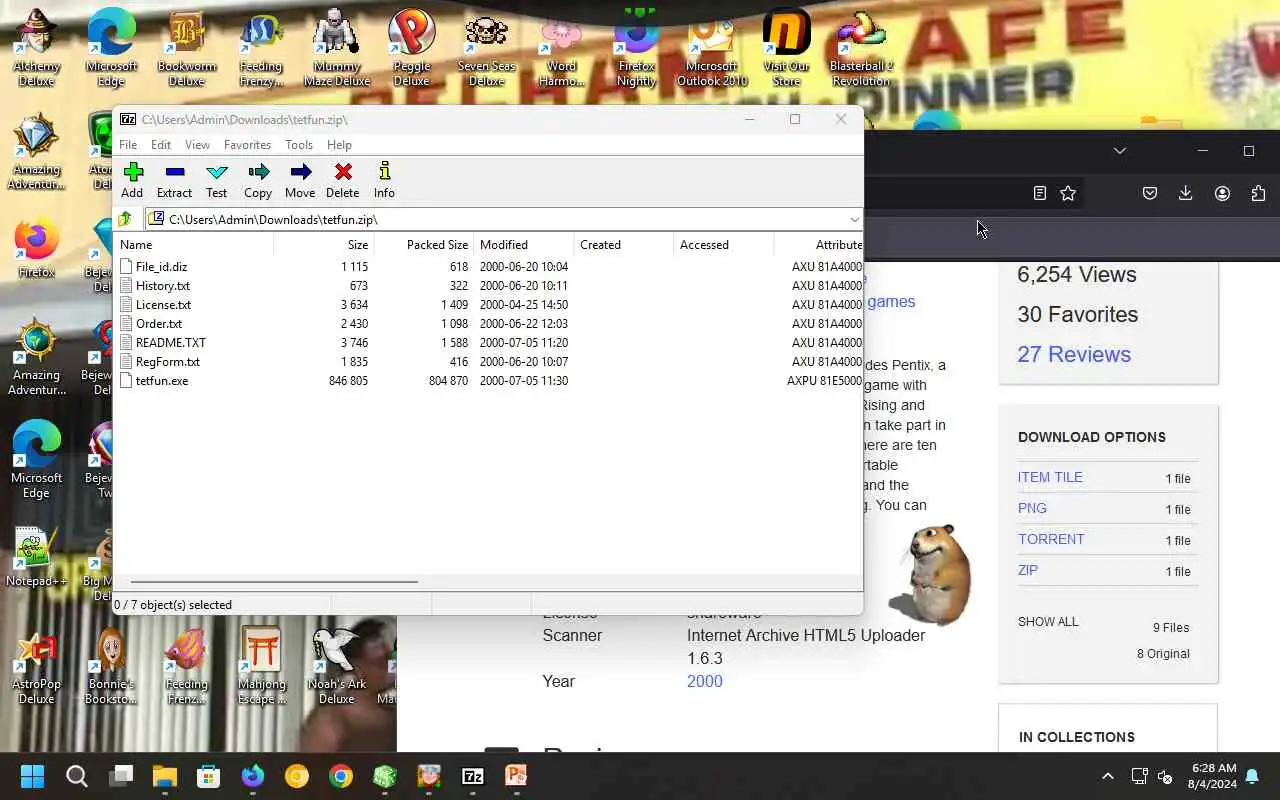Open Firefox downloads panel icon
Image resolution: width=1280 pixels, height=800 pixels.
click(1186, 193)
